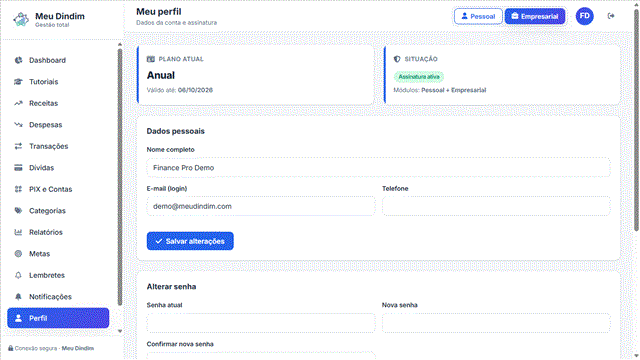Click the Transações arrows icon
The width and height of the screenshot is (640, 360).
[18, 146]
